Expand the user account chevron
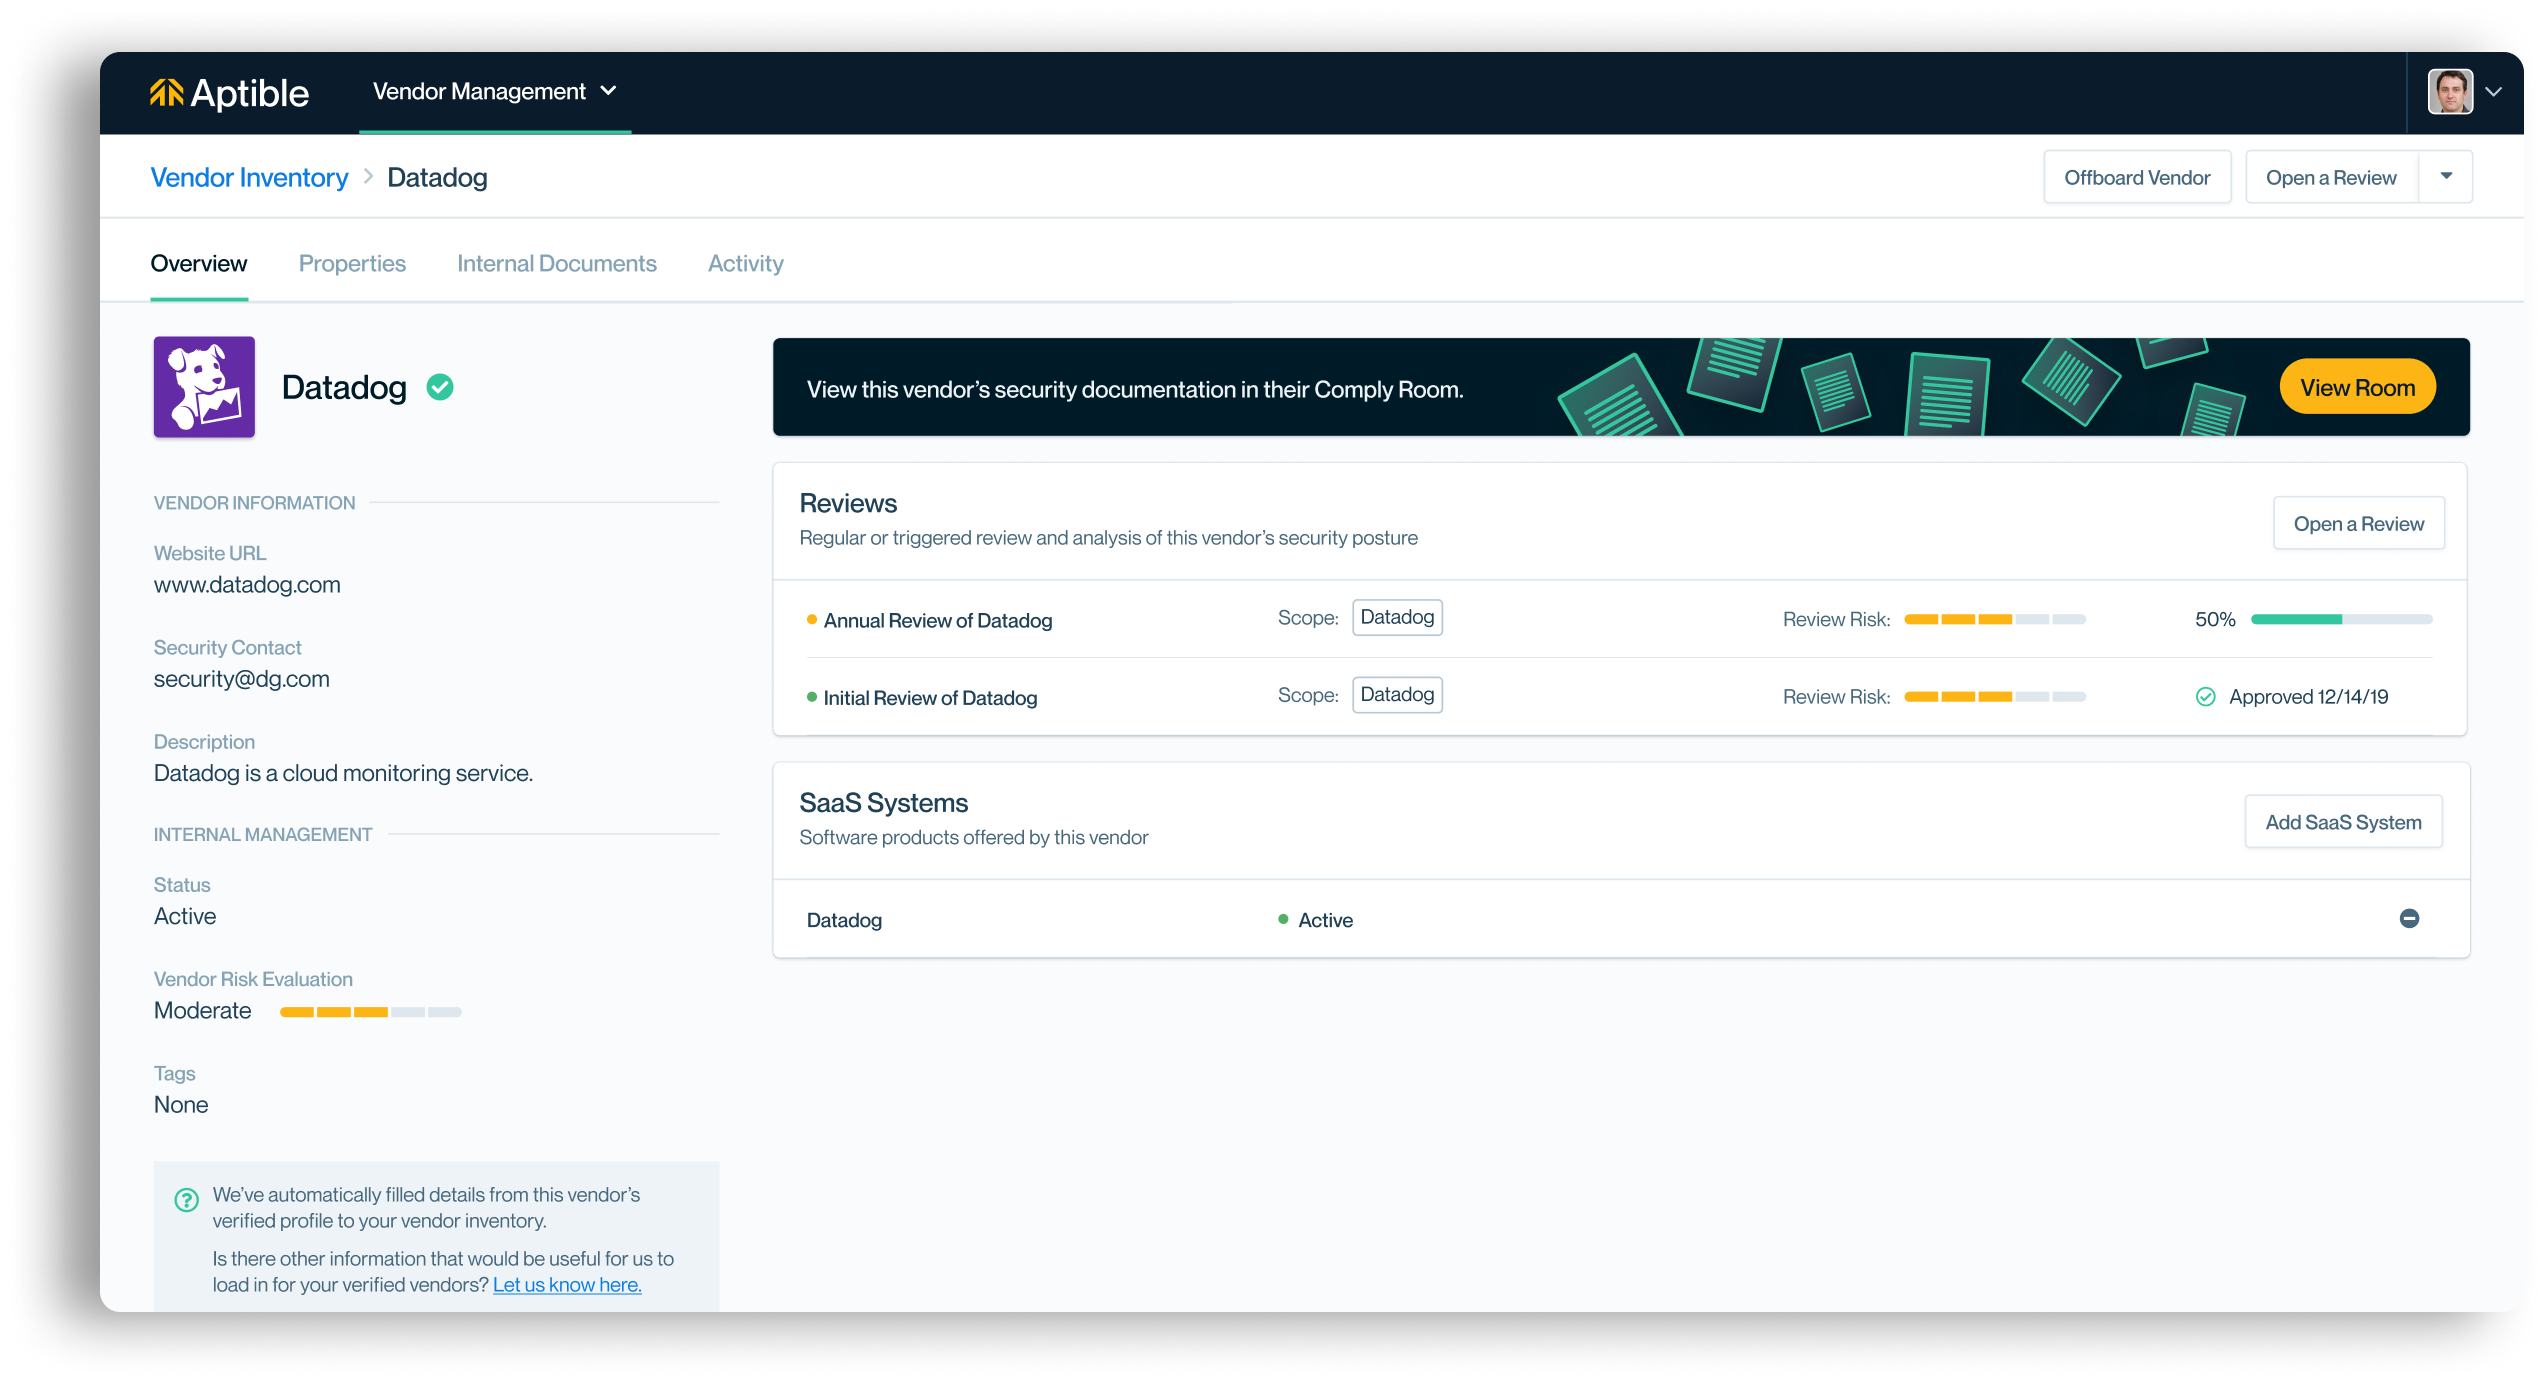This screenshot has height=1380, width=2544. point(2494,92)
